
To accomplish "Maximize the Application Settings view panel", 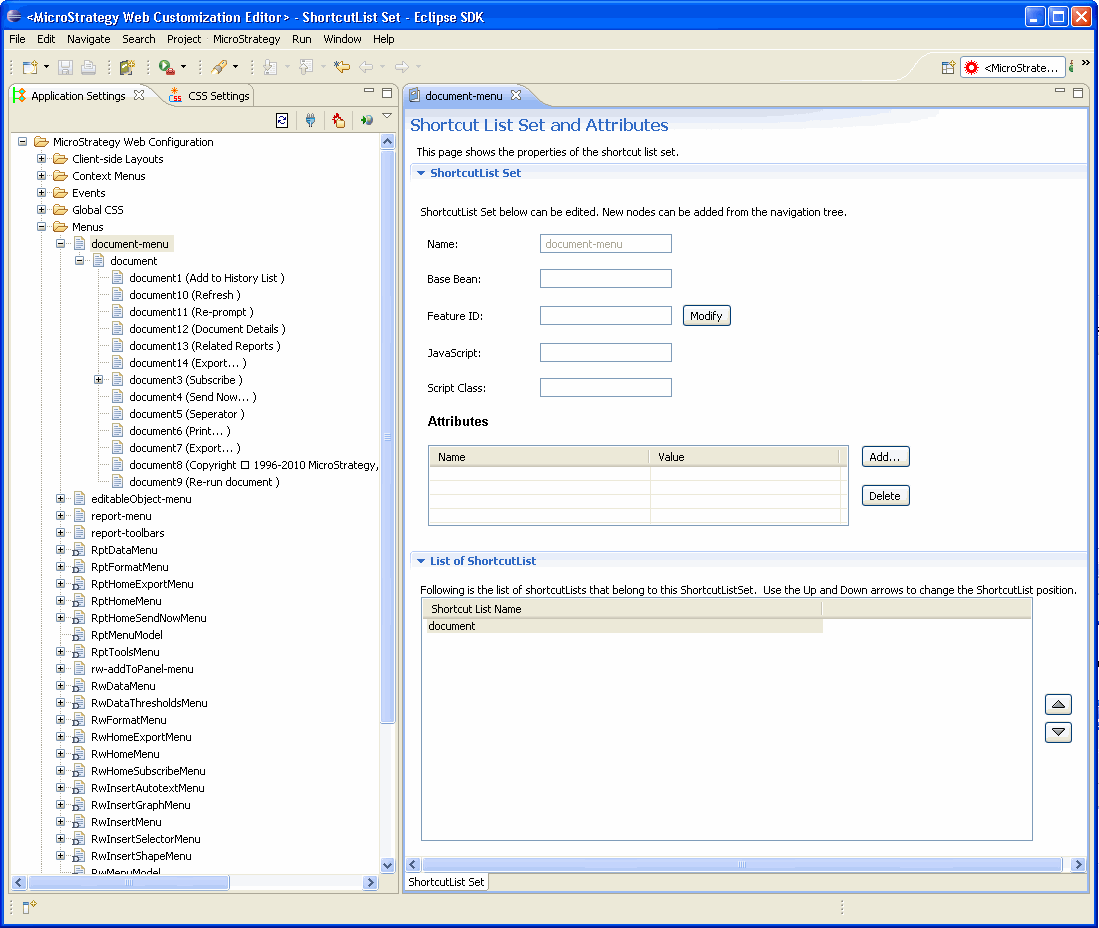I will [x=387, y=93].
